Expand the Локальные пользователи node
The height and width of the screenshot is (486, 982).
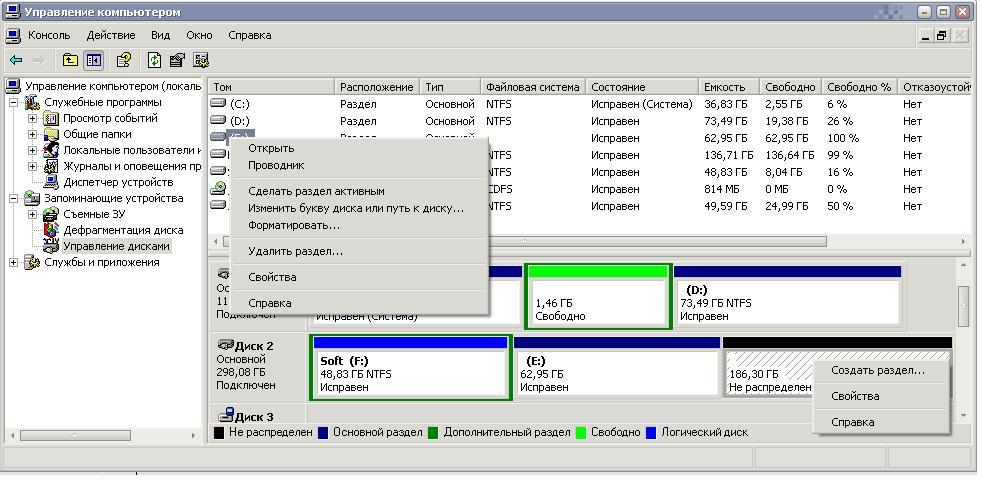pyautogui.click(x=33, y=150)
